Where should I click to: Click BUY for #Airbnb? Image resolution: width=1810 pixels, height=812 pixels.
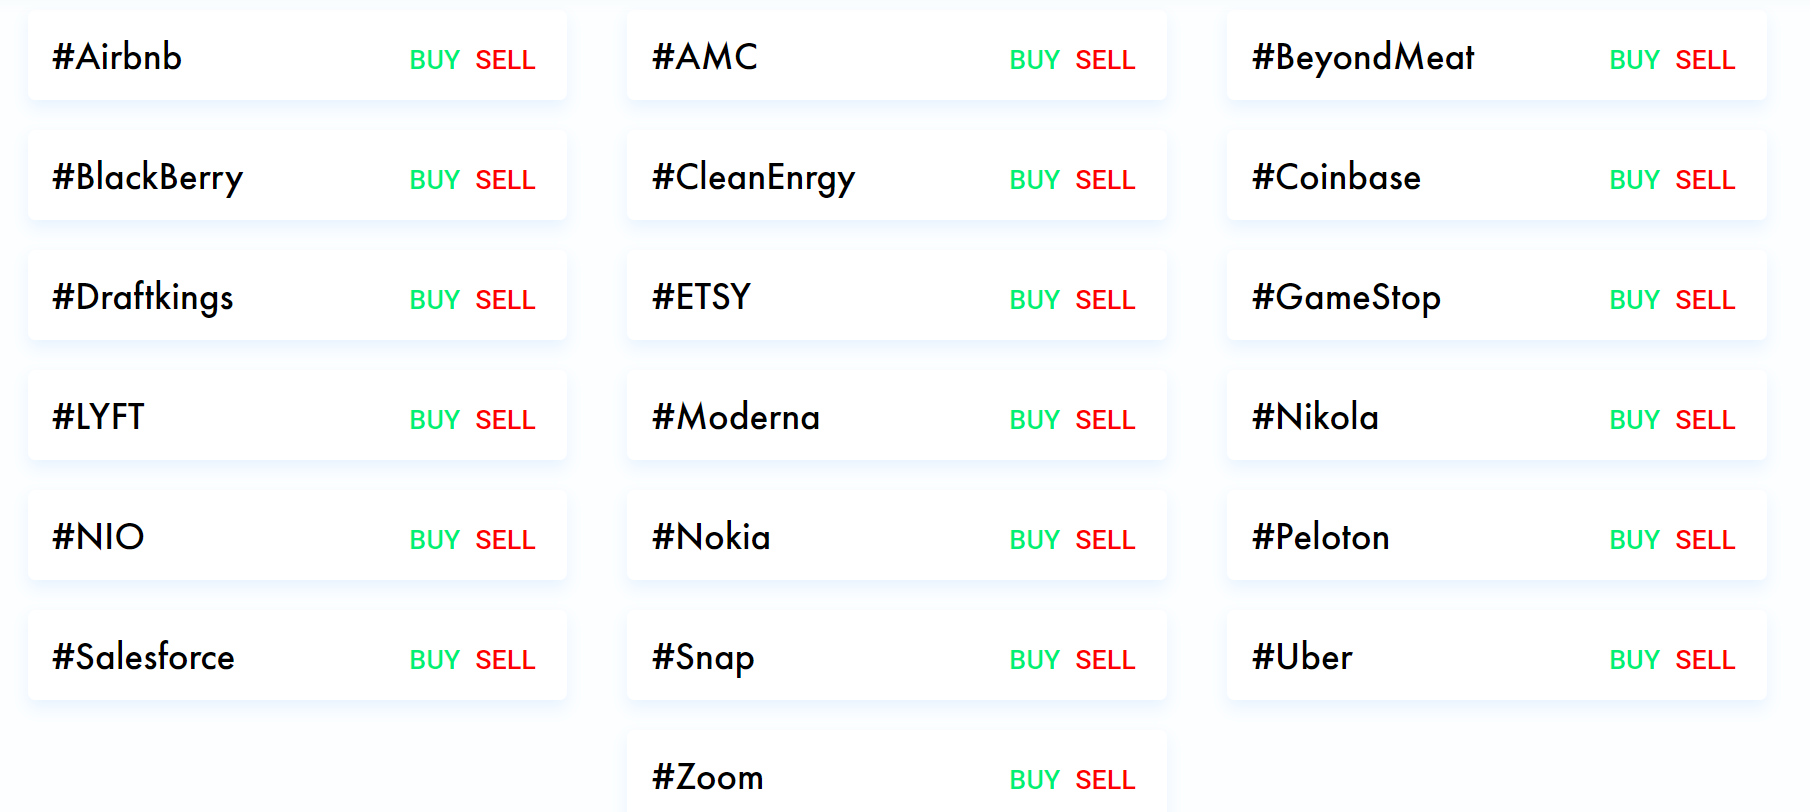click(x=434, y=60)
